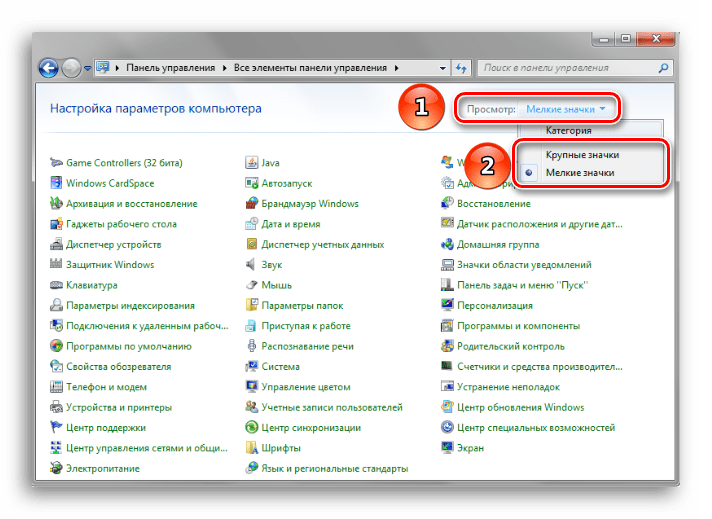The image size is (712, 519).
Task: Click the magnifier search icon
Action: (x=663, y=68)
